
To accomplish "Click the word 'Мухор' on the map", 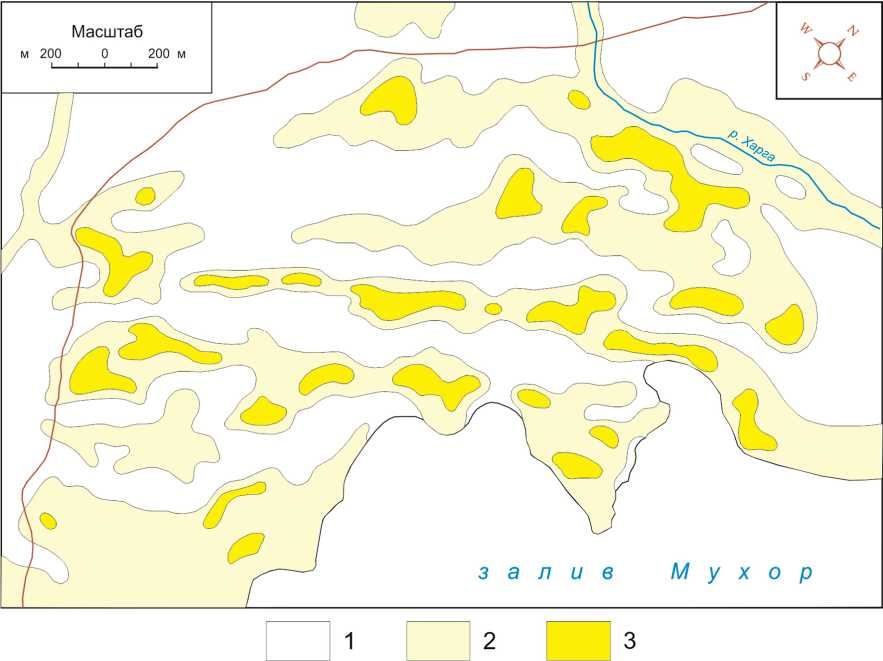I will tap(742, 572).
